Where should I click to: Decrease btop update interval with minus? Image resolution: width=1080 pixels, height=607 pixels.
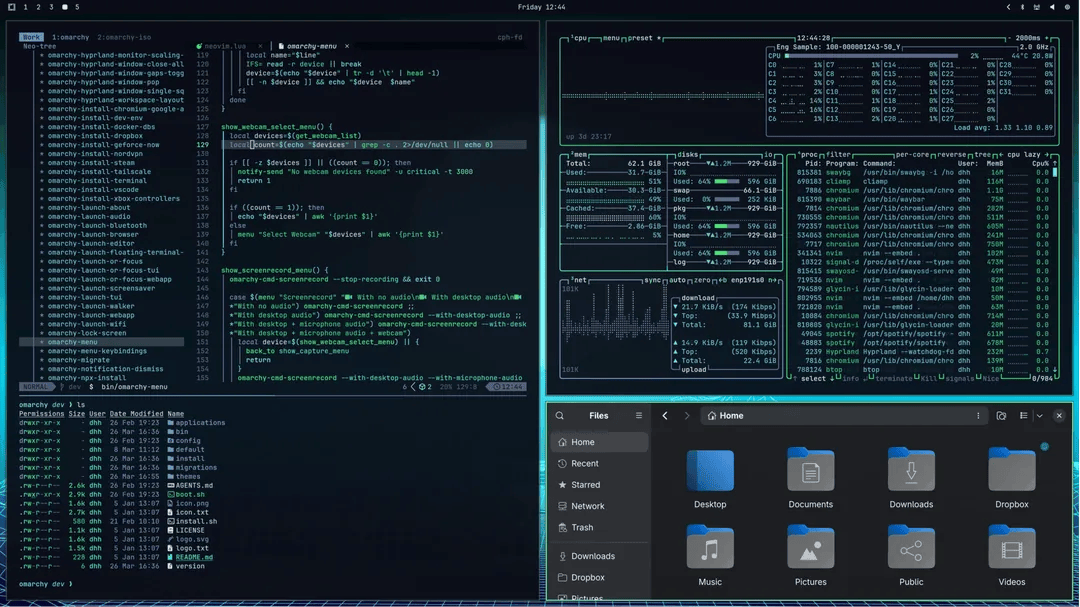tap(1009, 38)
